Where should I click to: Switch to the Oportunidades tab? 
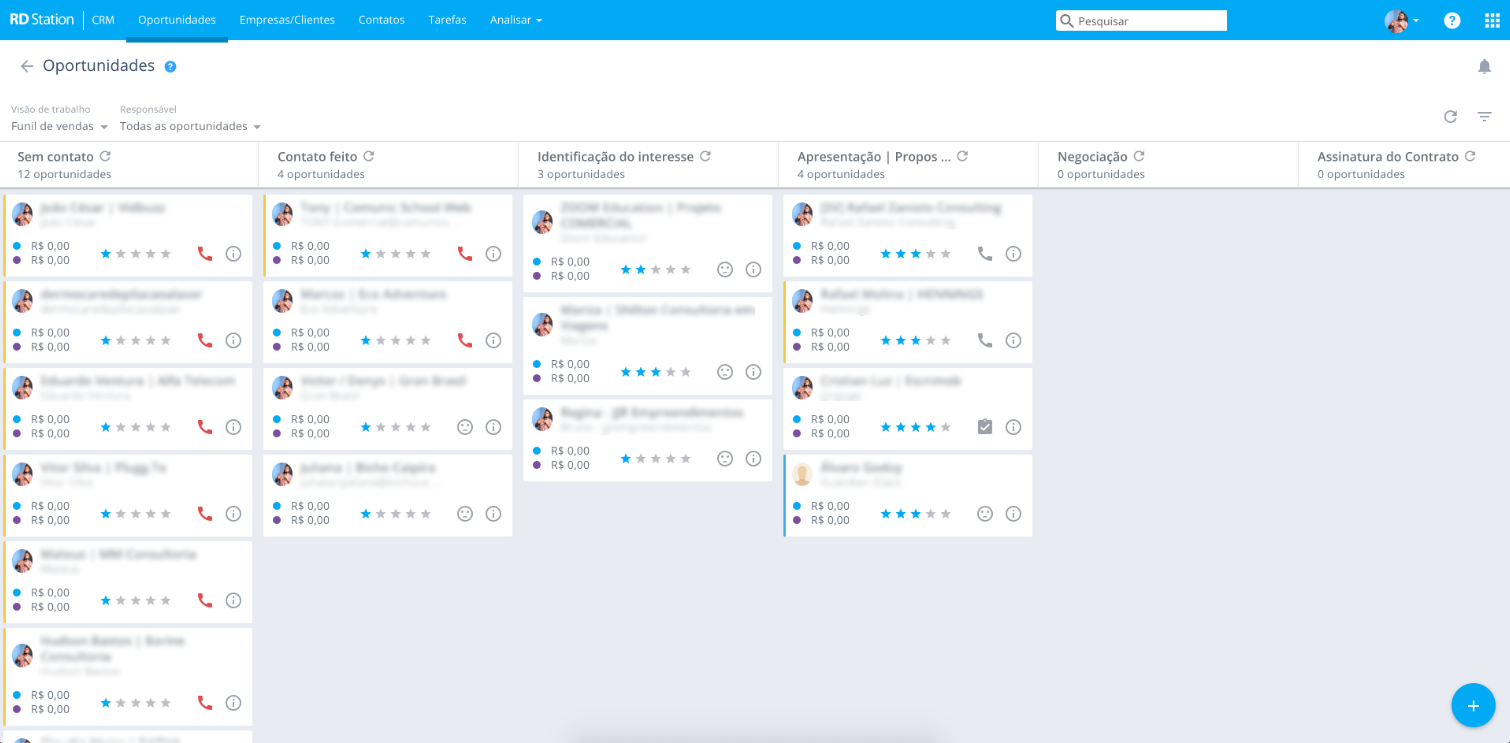pyautogui.click(x=177, y=20)
